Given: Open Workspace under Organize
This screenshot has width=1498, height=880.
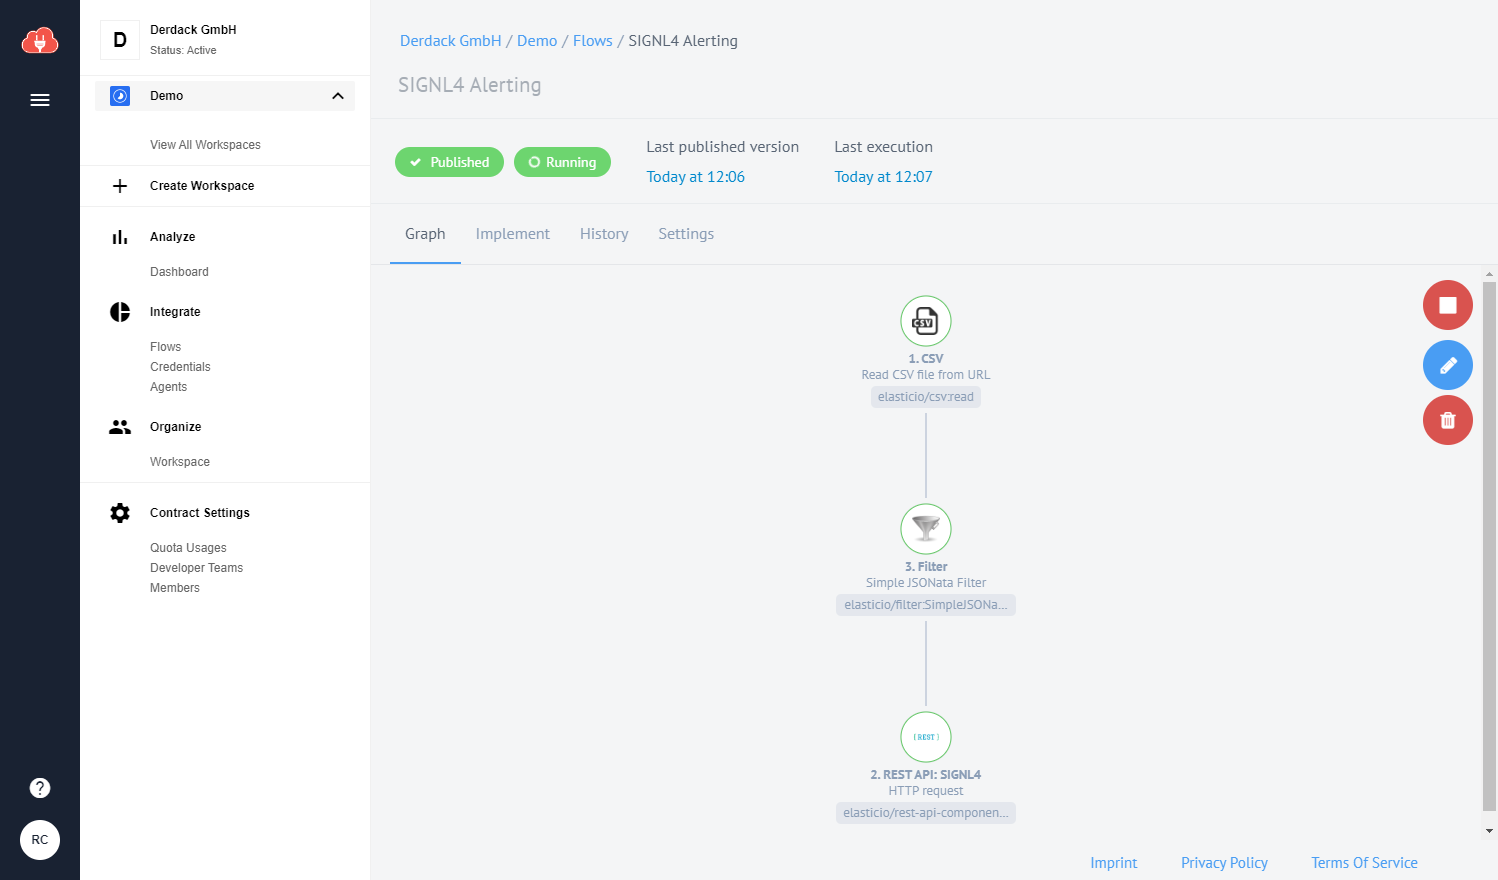Looking at the screenshot, I should (180, 462).
